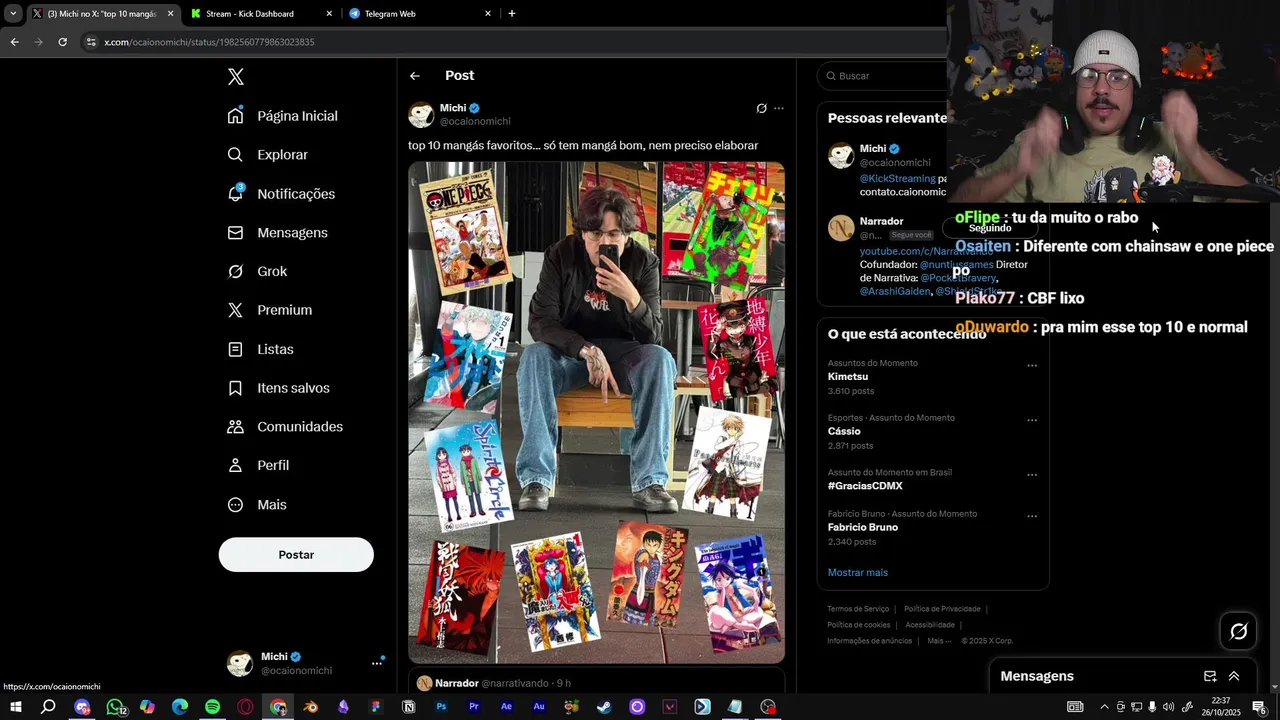Open the Windows Start menu

coord(15,707)
